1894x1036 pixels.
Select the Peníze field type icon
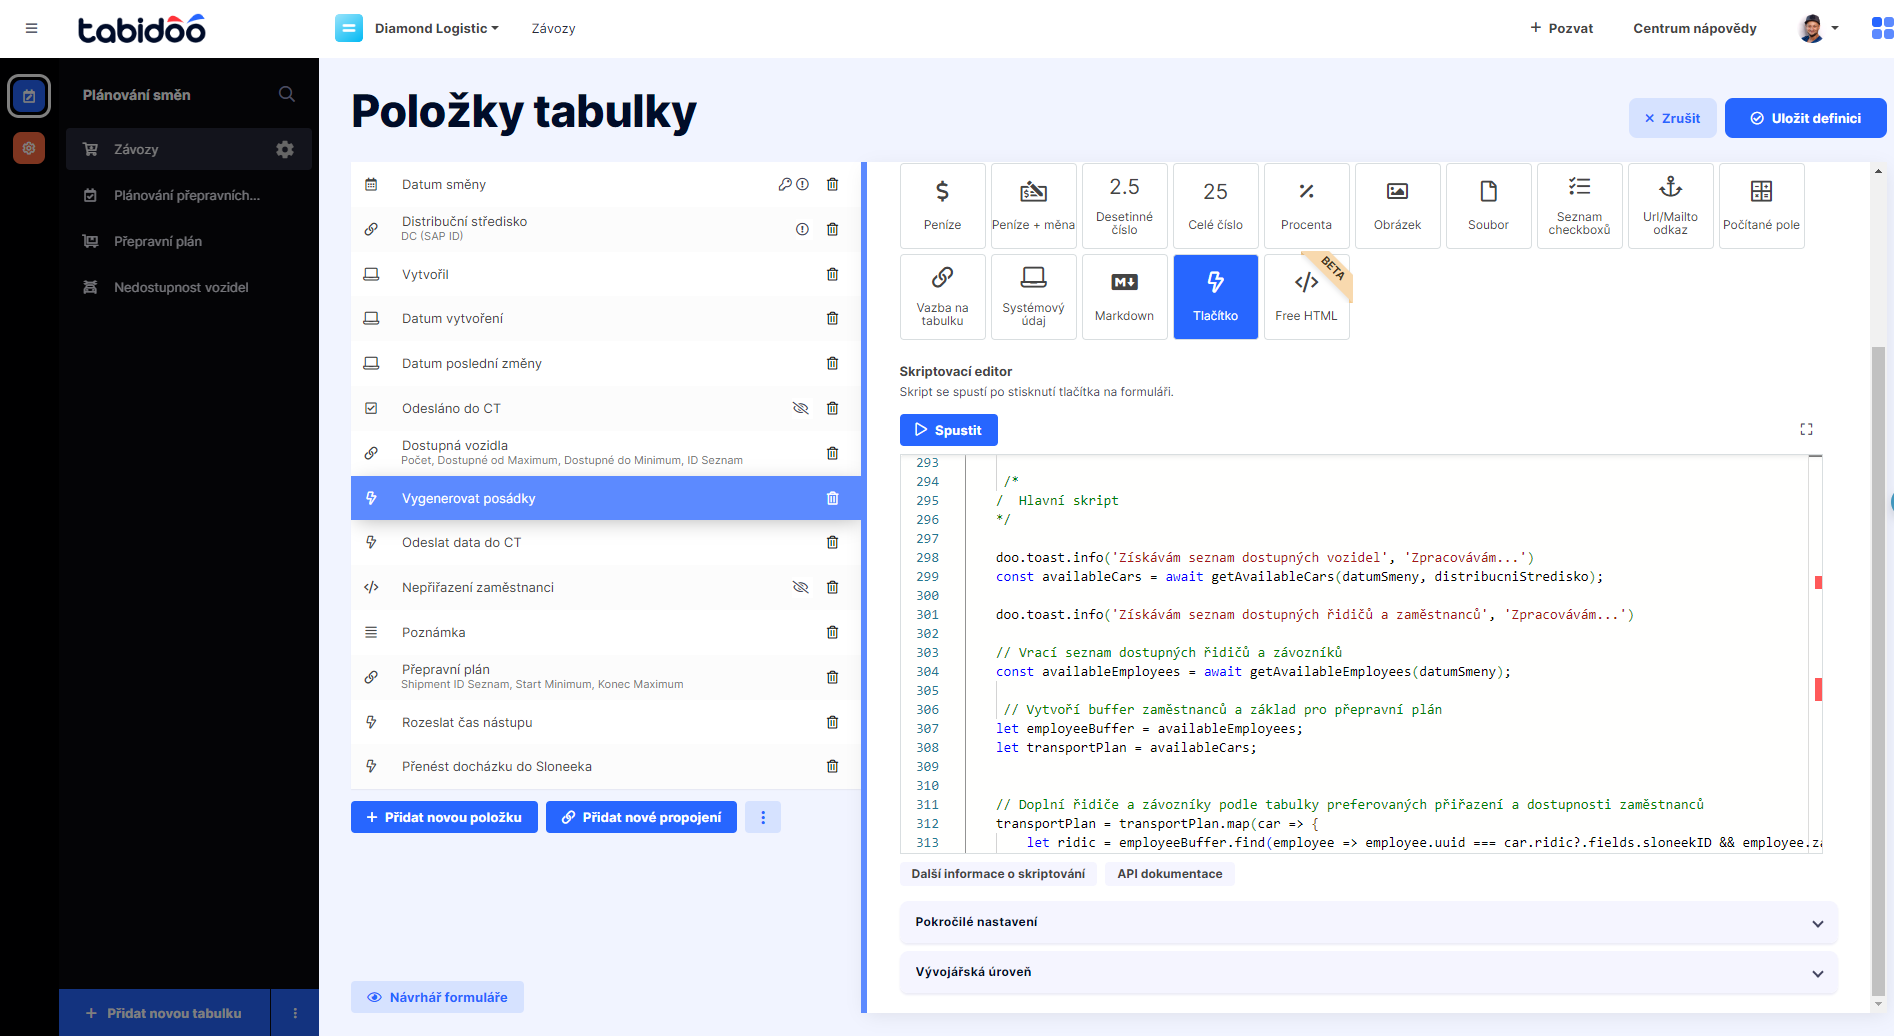pos(941,205)
